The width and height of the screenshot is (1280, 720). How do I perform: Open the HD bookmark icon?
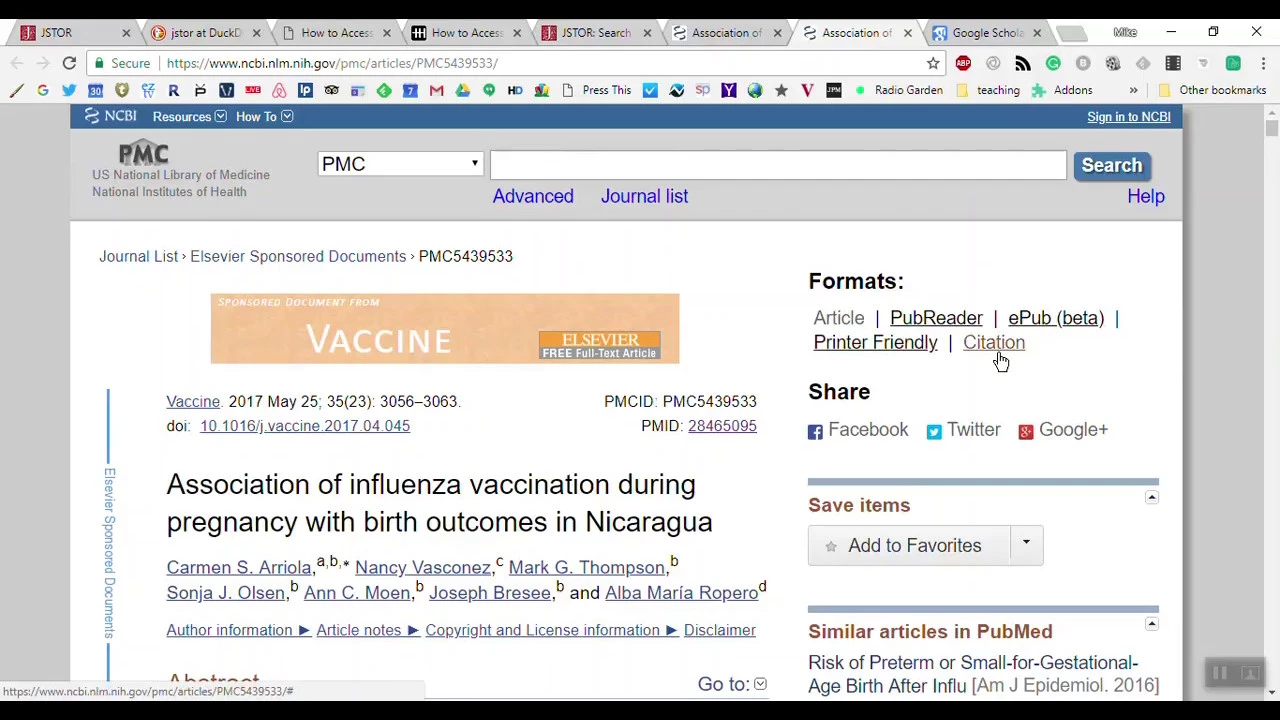point(515,90)
